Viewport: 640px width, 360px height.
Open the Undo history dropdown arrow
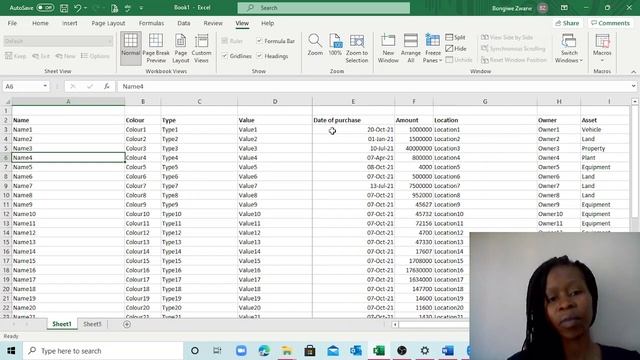pyautogui.click(x=85, y=8)
